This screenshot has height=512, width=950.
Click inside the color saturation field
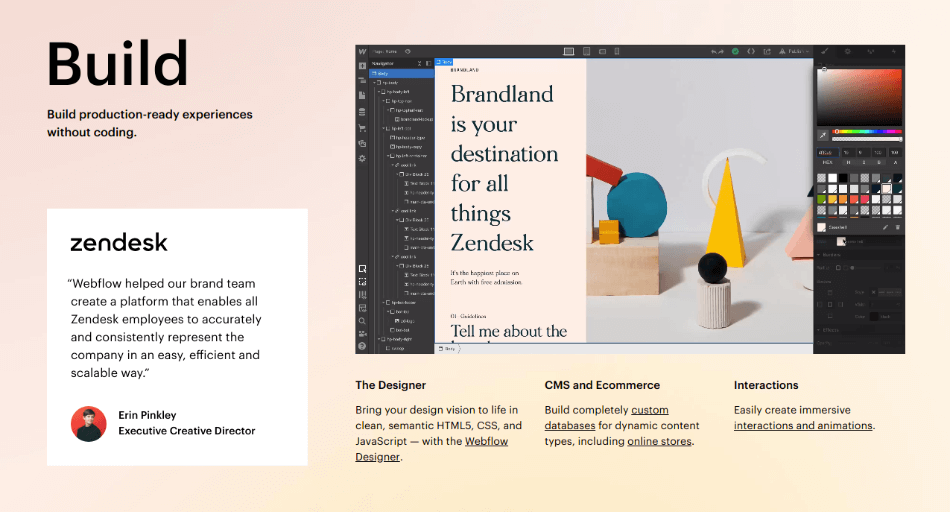click(859, 97)
